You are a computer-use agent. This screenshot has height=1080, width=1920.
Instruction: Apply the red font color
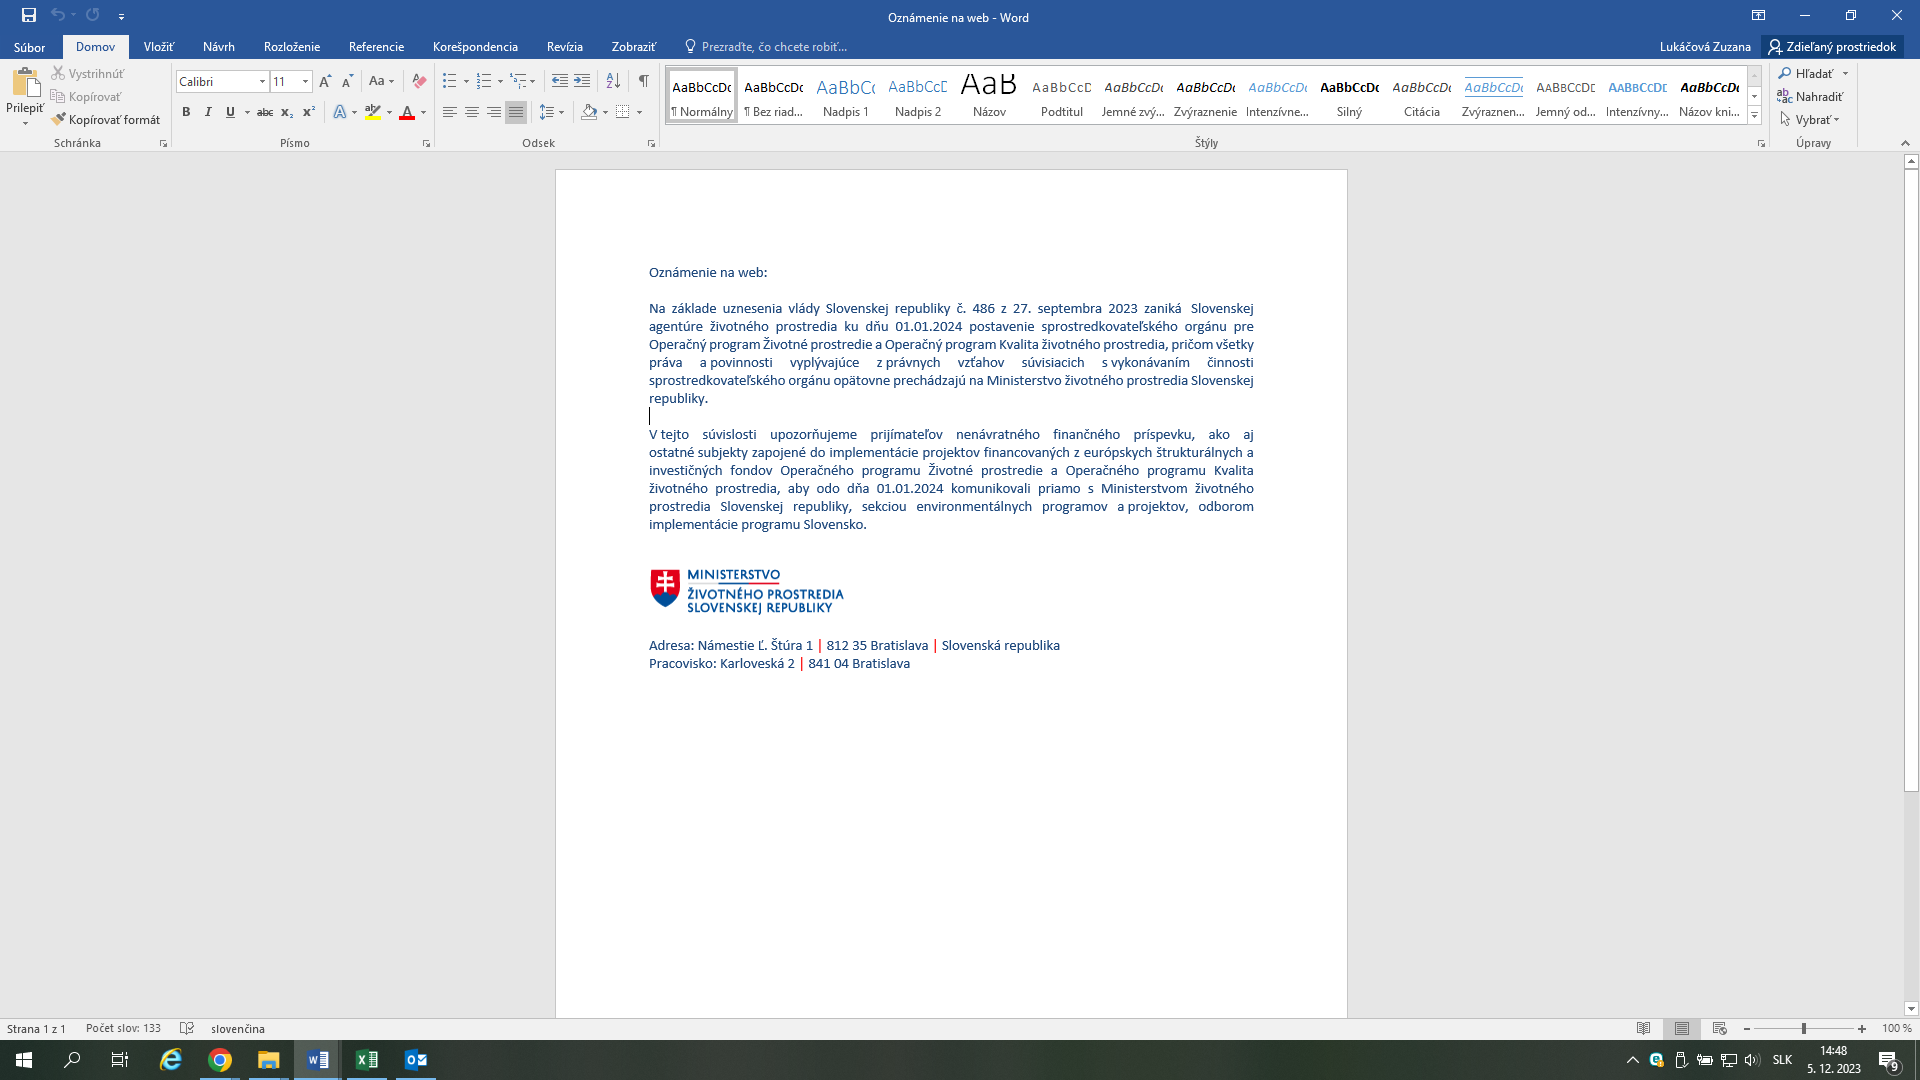click(407, 112)
